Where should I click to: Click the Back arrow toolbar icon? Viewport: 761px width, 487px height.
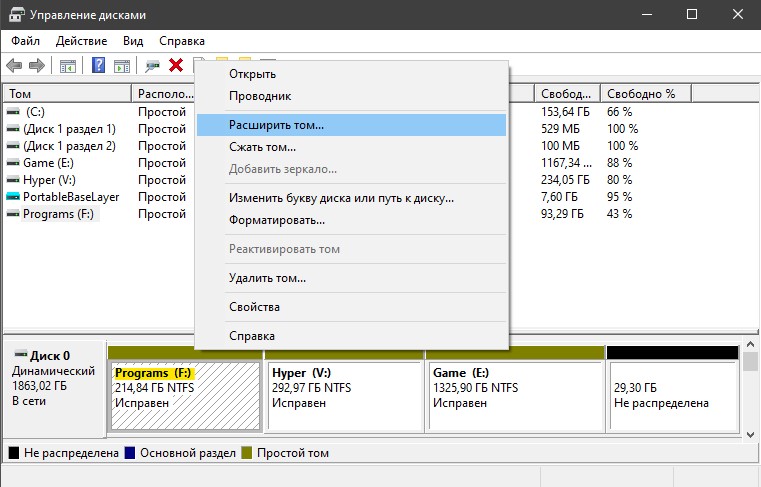tap(14, 65)
